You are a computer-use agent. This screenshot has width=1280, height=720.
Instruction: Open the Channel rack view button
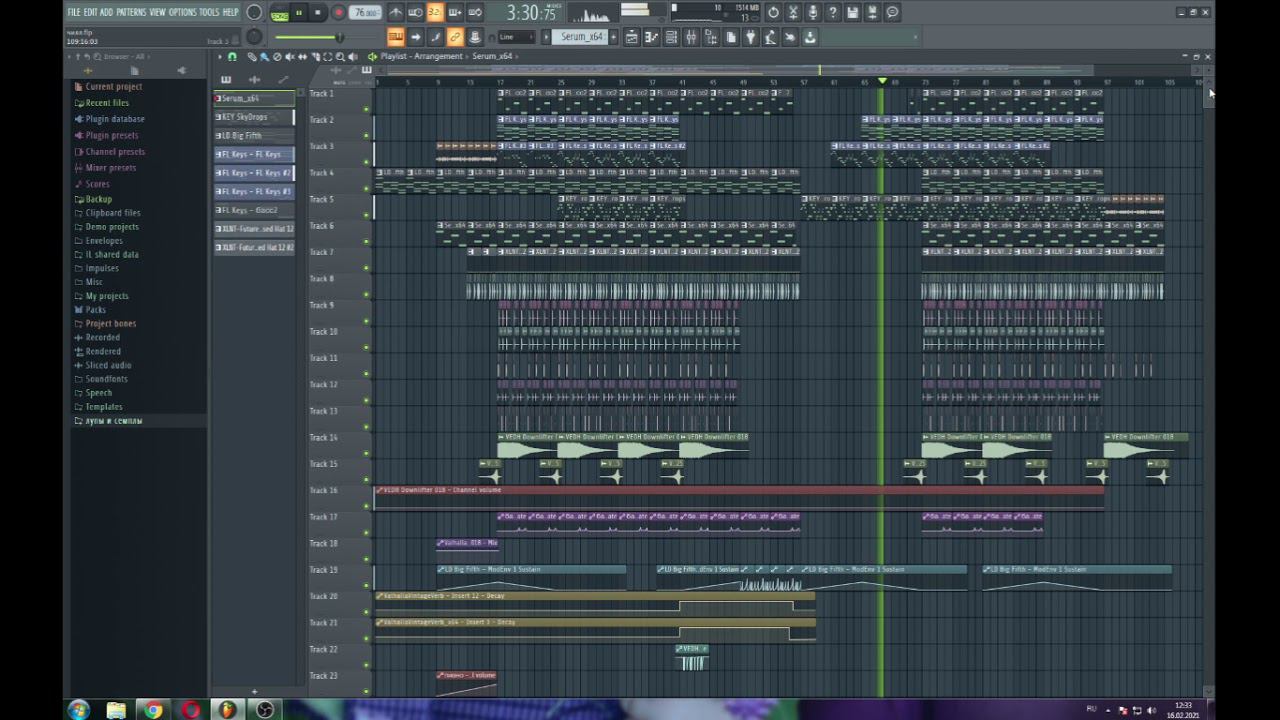pyautogui.click(x=671, y=37)
